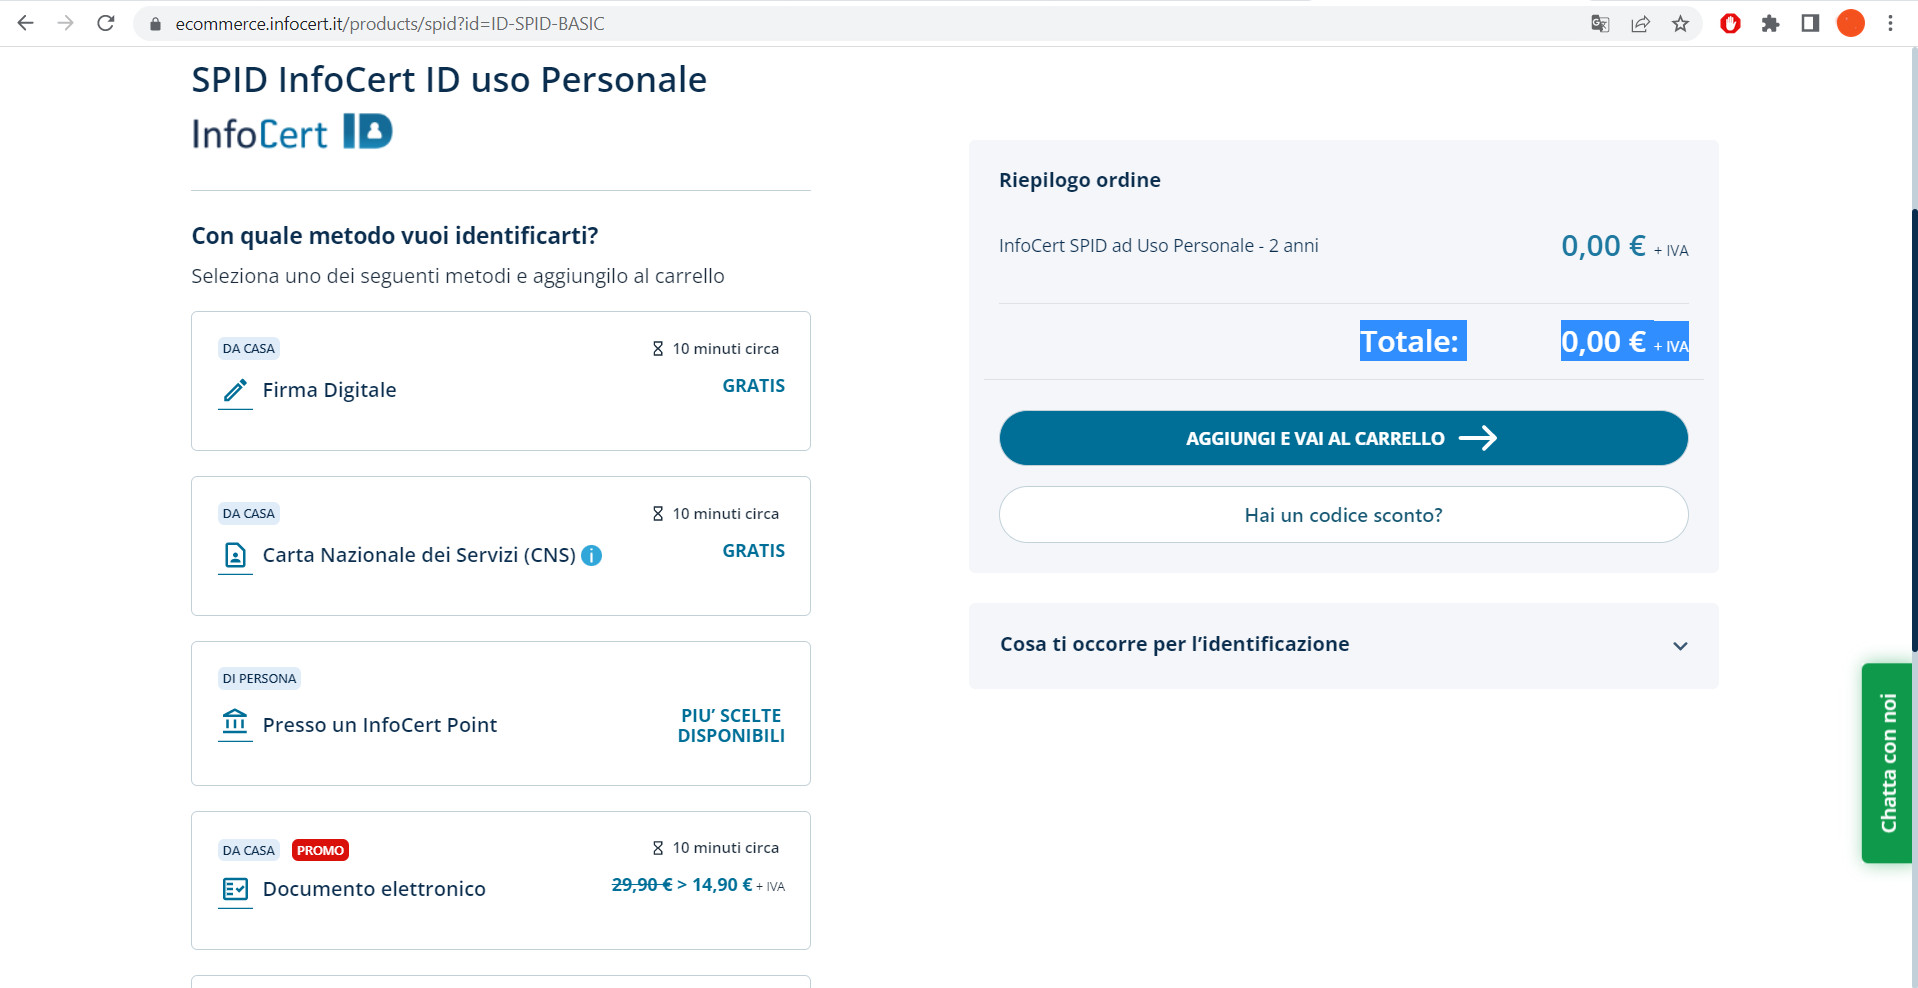Click the share arrow icon in the toolbar
The width and height of the screenshot is (1918, 988).
point(1640,23)
